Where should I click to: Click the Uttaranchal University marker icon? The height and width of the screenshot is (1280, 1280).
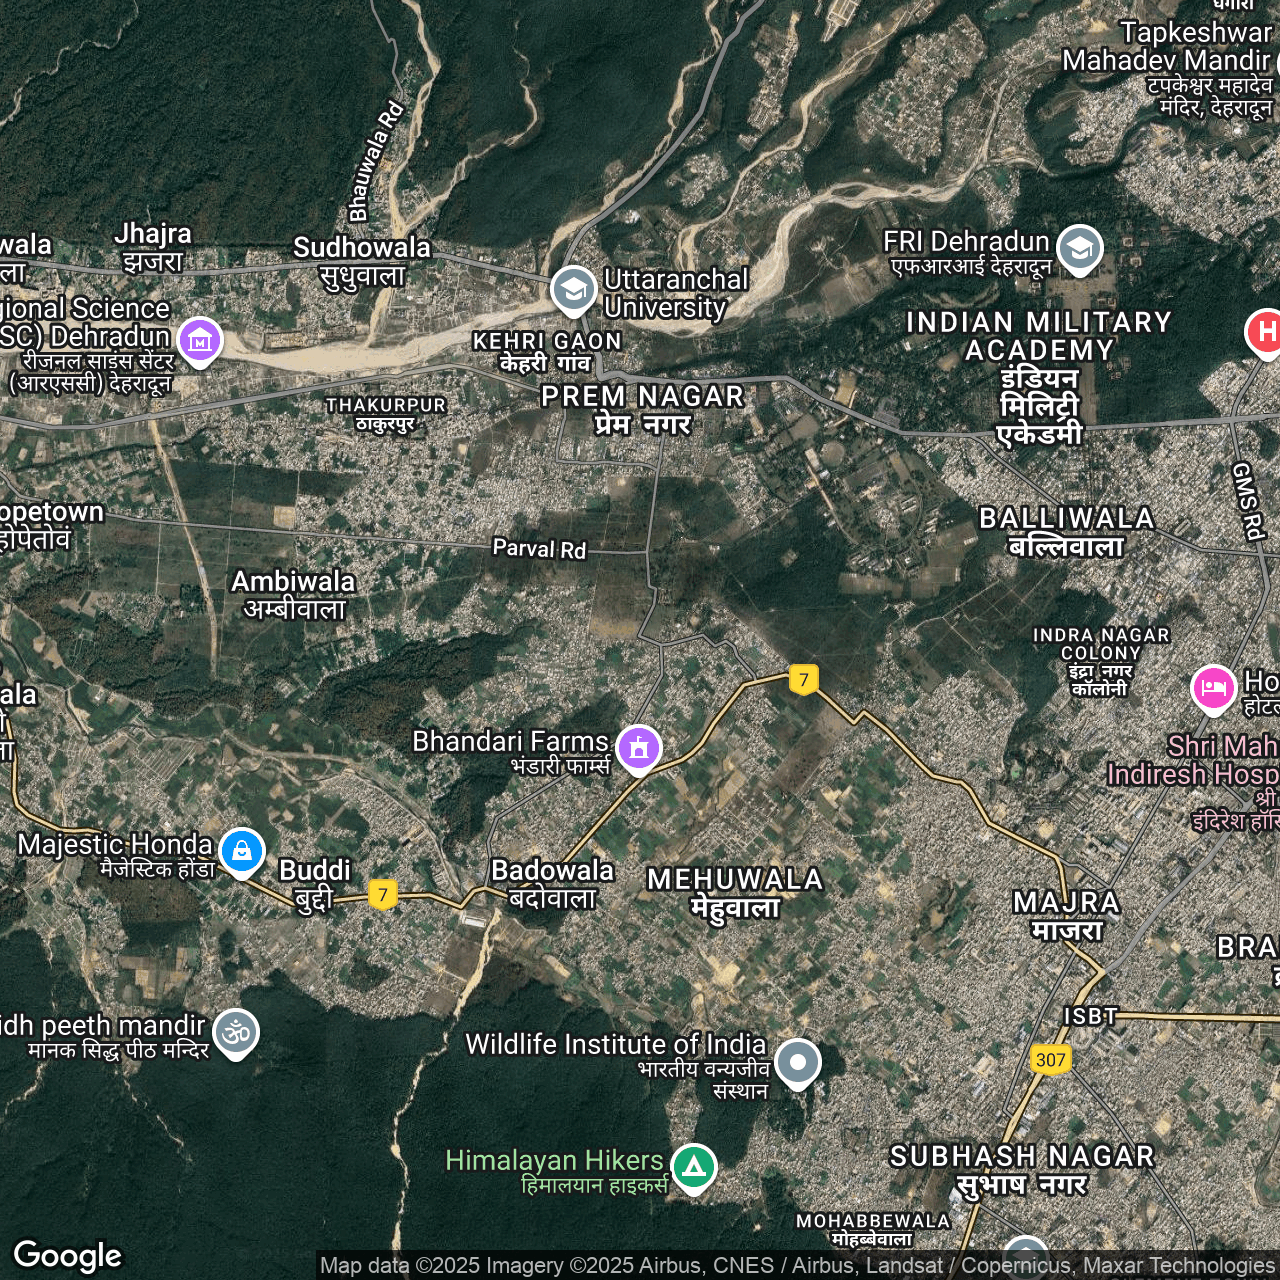573,290
